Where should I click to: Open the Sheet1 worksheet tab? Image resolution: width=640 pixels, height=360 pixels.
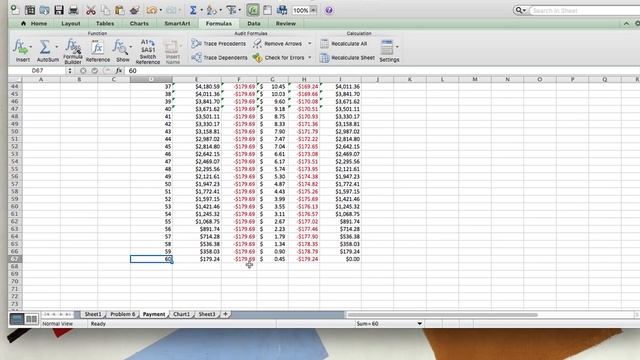[x=93, y=314]
